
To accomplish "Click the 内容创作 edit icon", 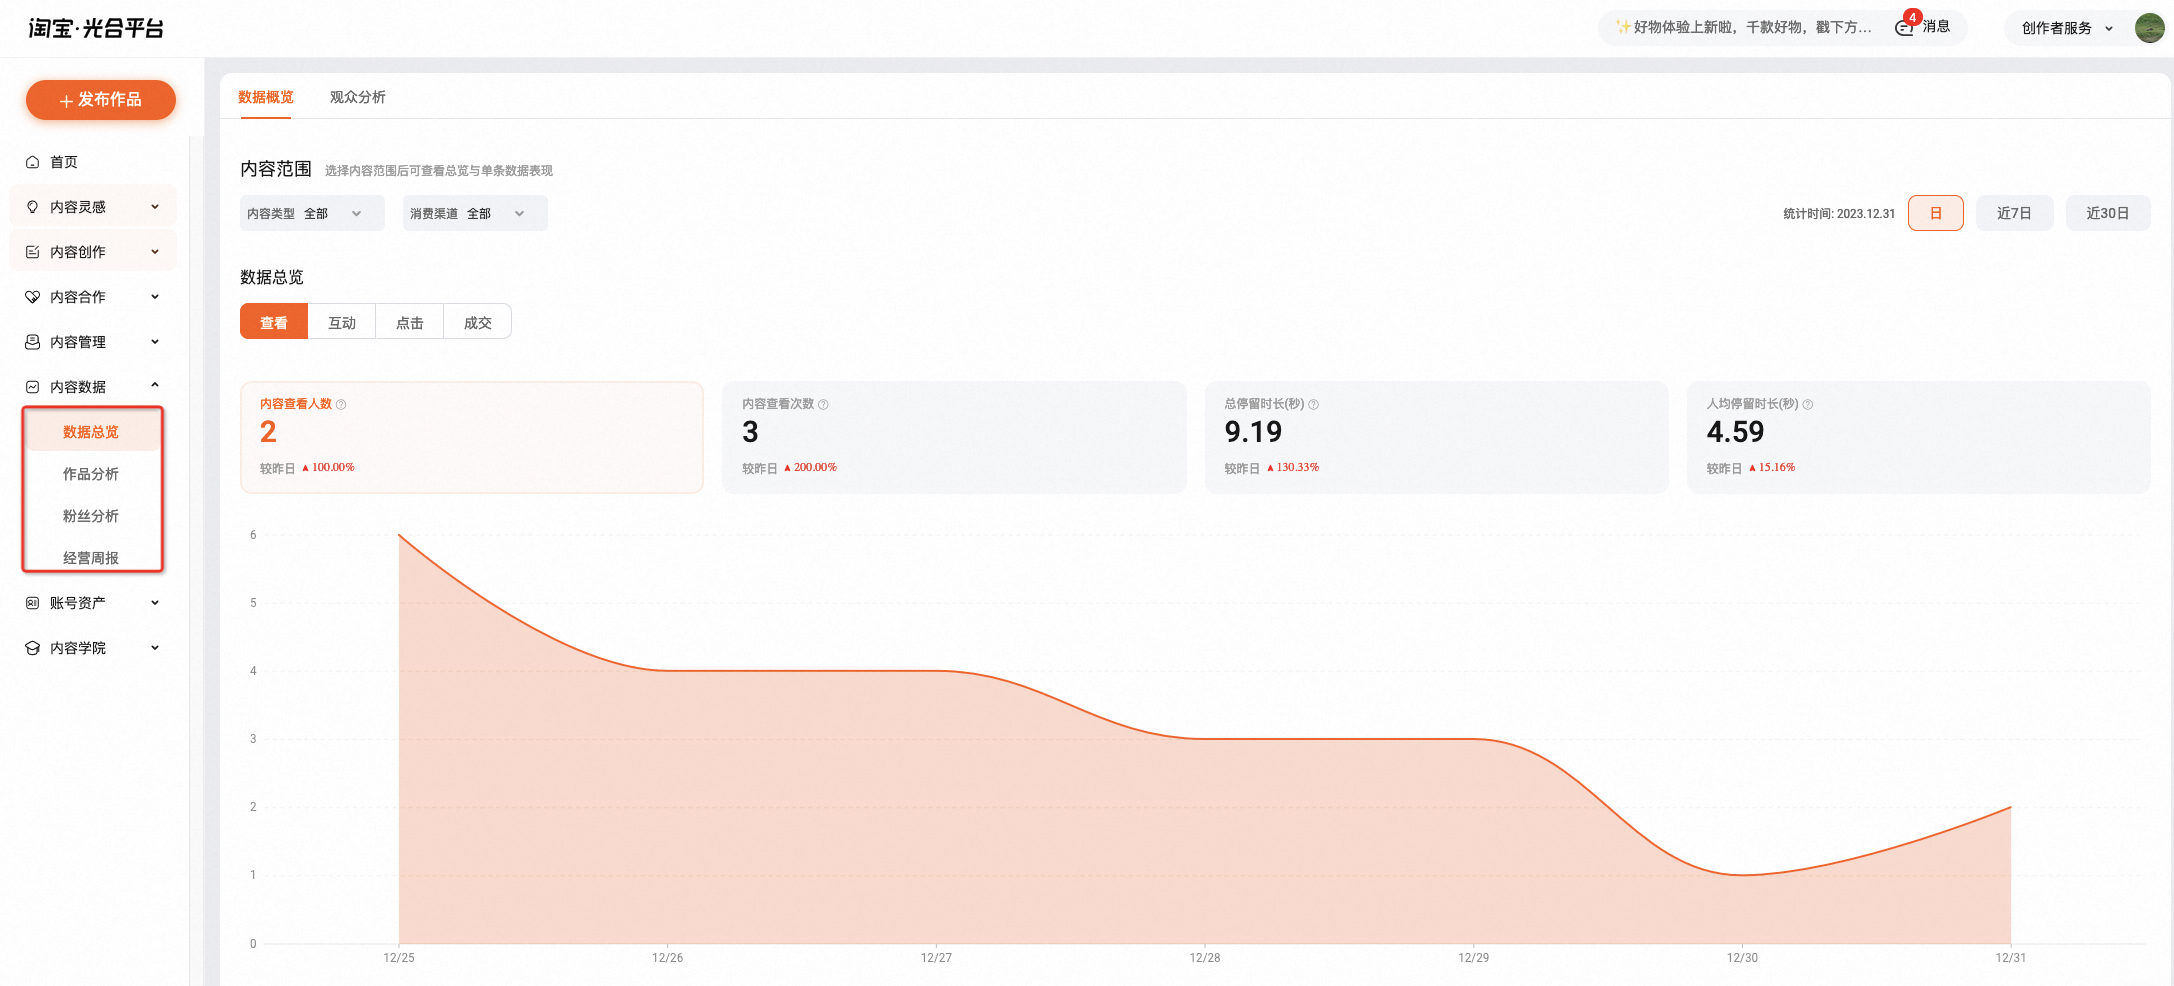I will pos(32,252).
